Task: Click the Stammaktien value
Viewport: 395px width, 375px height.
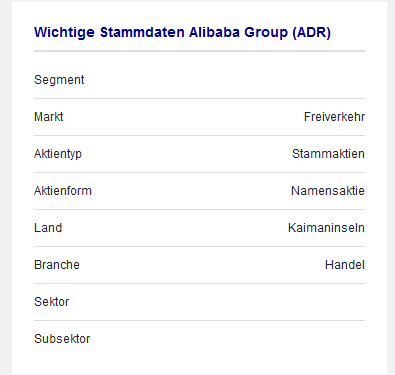Action: (328, 154)
